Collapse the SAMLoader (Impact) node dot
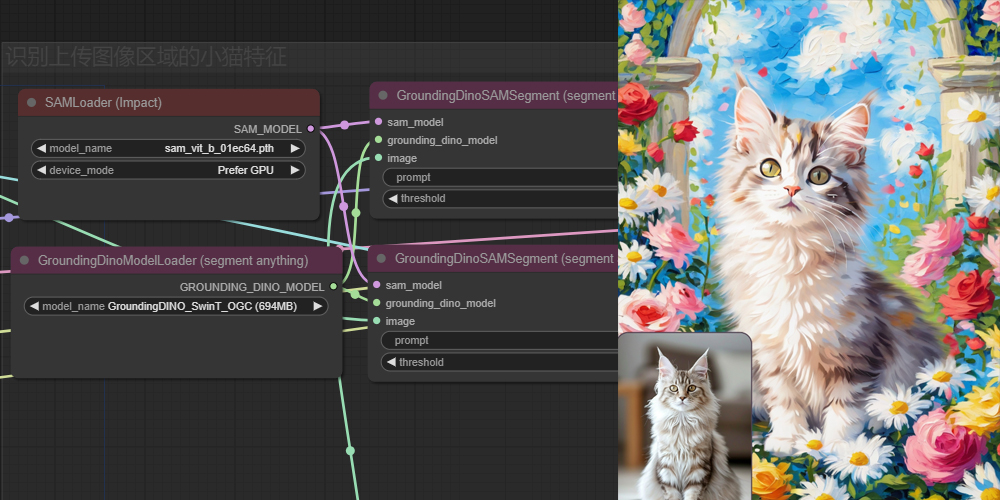This screenshot has height=500, width=1000. (31, 103)
